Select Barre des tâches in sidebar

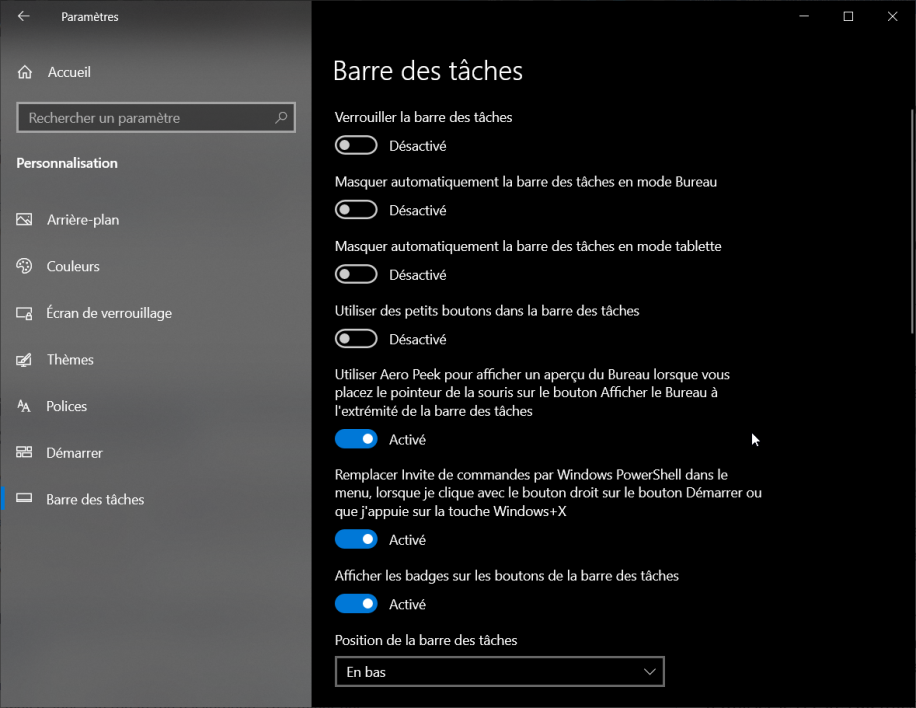tap(95, 499)
